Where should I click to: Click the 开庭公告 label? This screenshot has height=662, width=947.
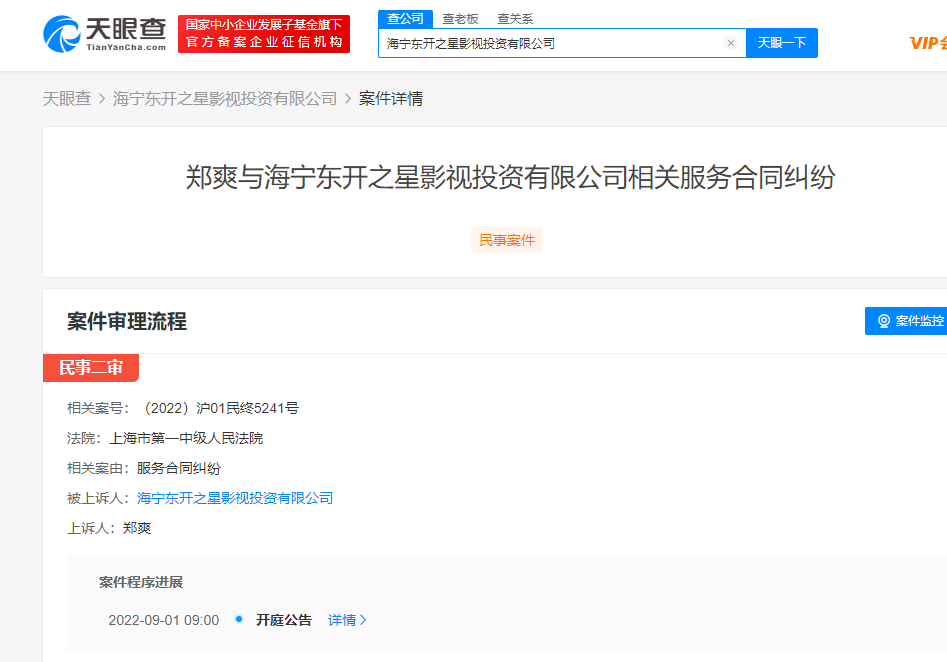tap(283, 620)
